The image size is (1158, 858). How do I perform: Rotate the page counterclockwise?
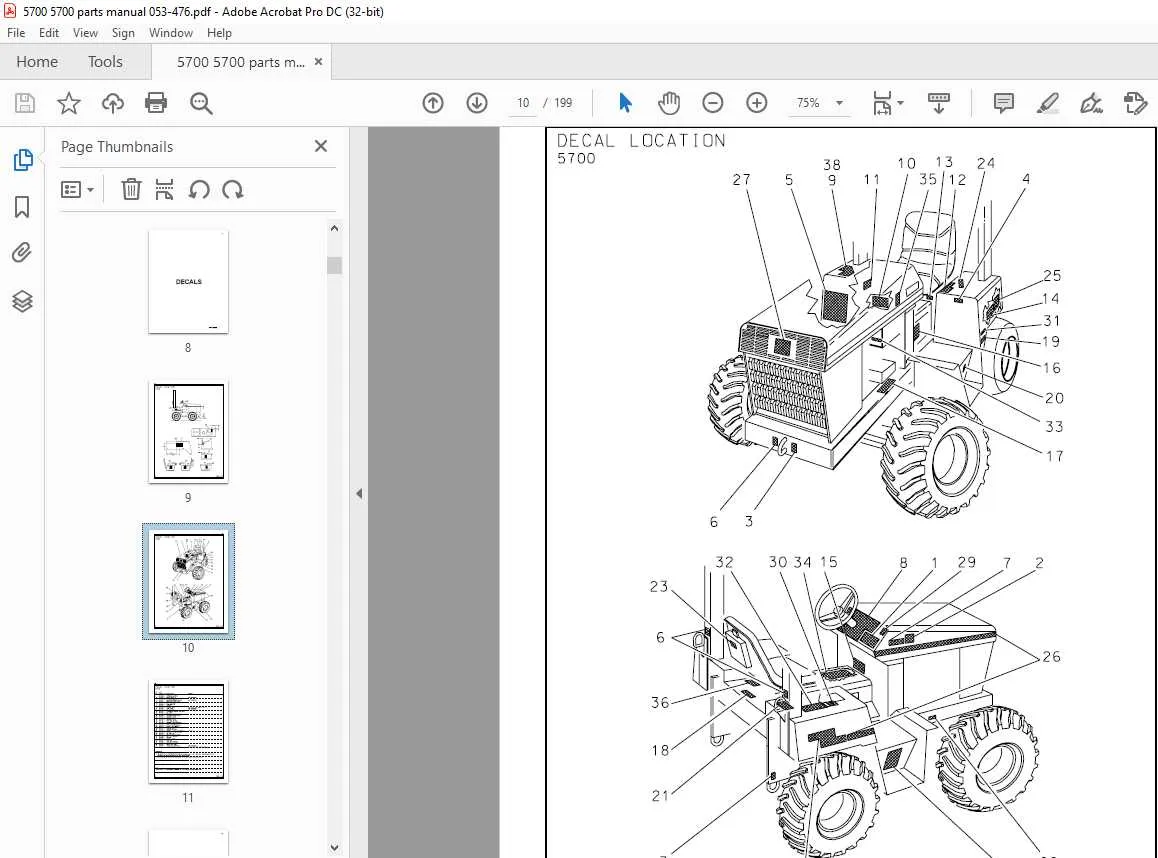[x=199, y=190]
